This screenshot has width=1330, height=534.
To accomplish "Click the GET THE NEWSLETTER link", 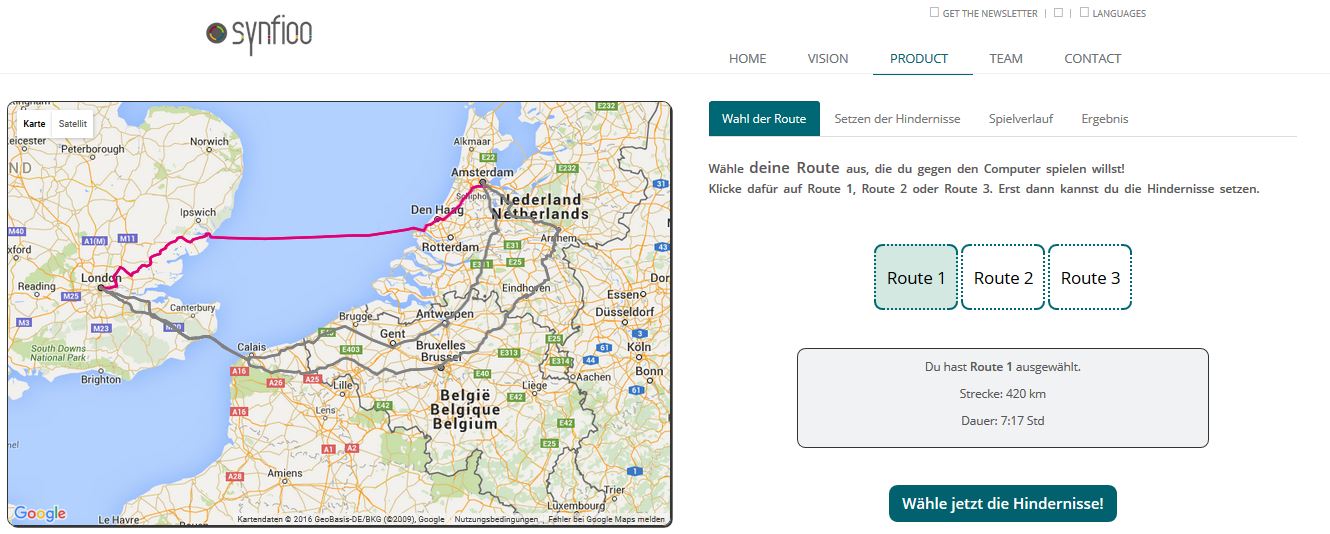I will coord(984,13).
